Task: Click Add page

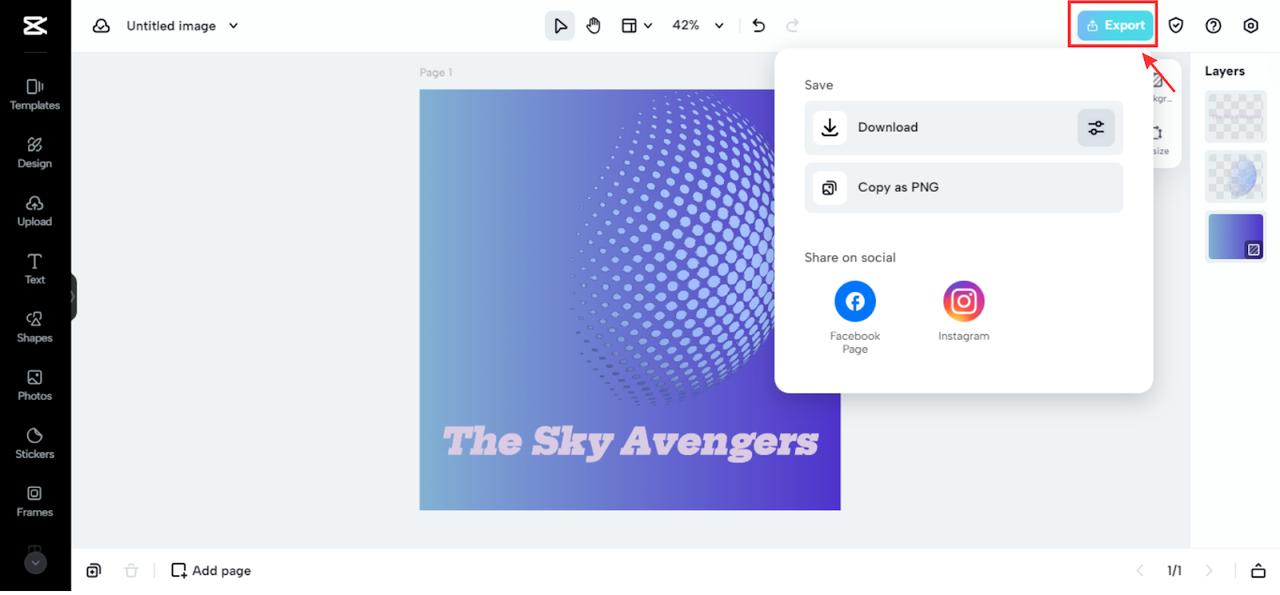Action: [211, 571]
